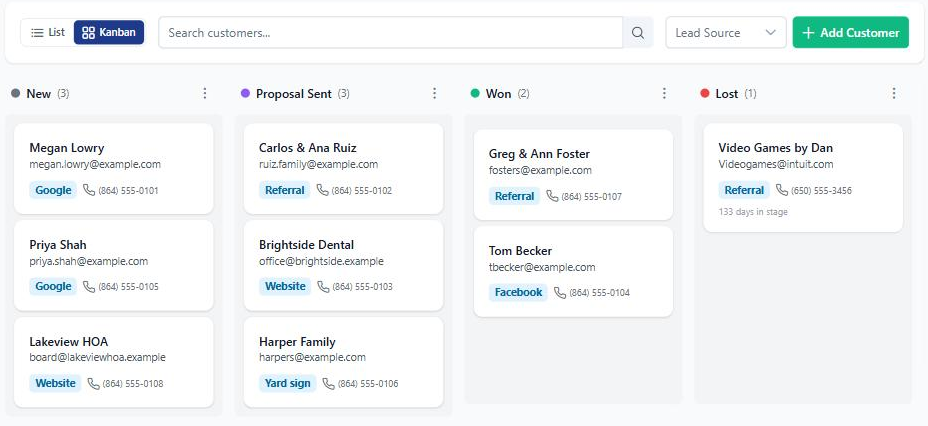
Task: Click phone icon on Video Games by Dan card
Action: [x=782, y=190]
